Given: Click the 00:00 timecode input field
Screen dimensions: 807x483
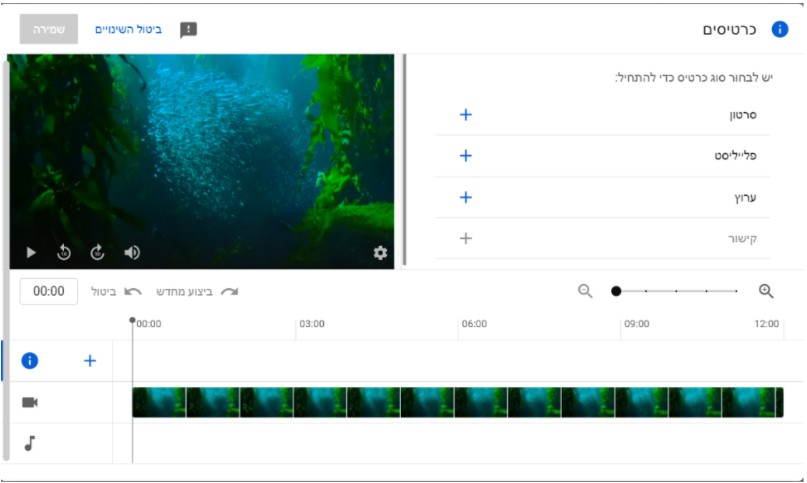Looking at the screenshot, I should point(49,291).
